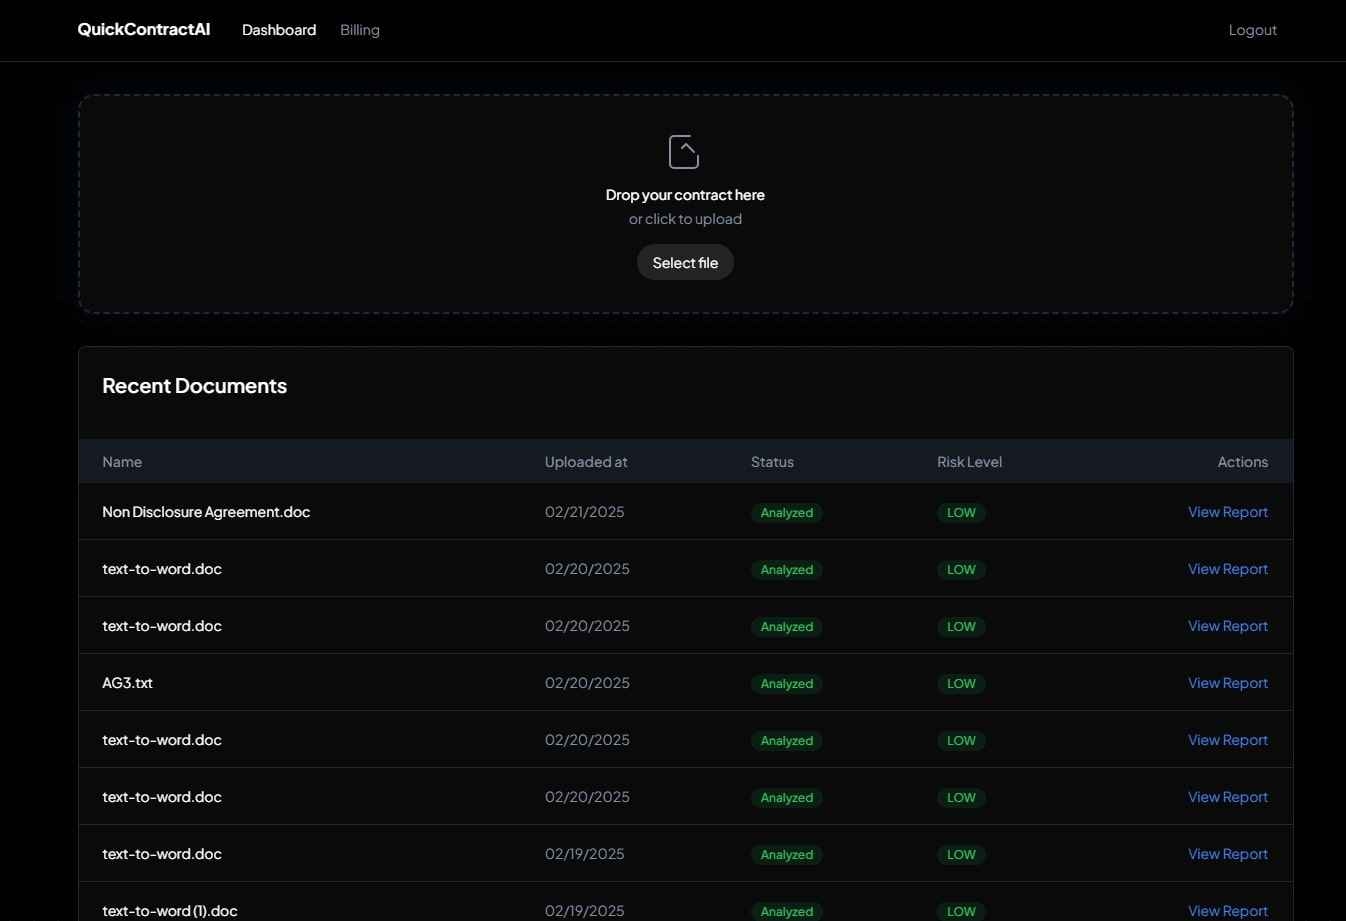Screen dimensions: 1346x921
Task: Open the Dashboard tab
Action: [279, 30]
